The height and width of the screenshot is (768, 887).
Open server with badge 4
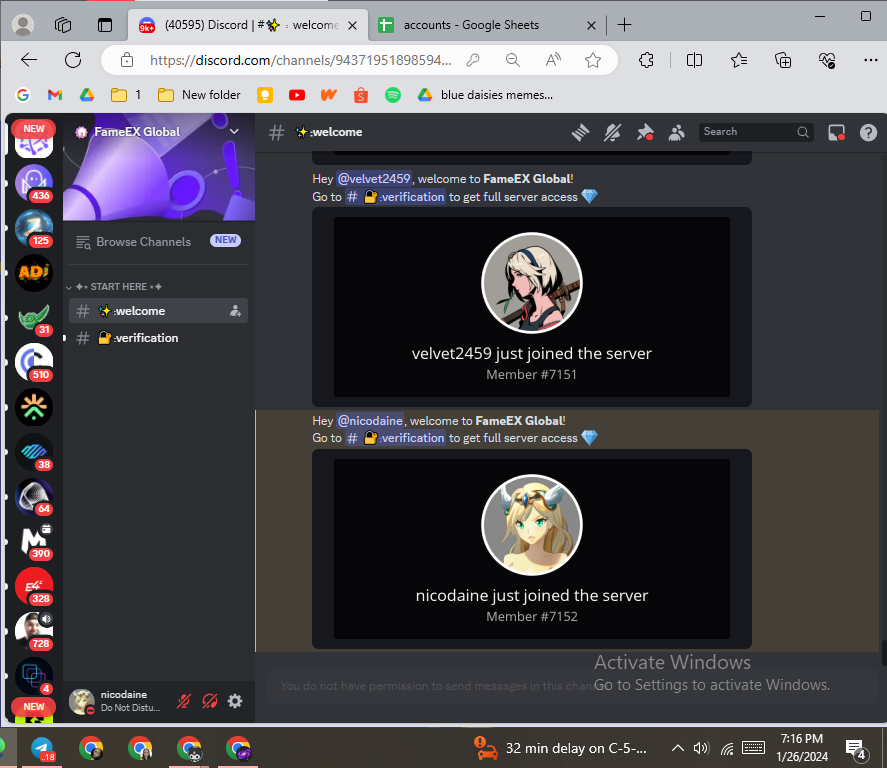pyautogui.click(x=34, y=676)
